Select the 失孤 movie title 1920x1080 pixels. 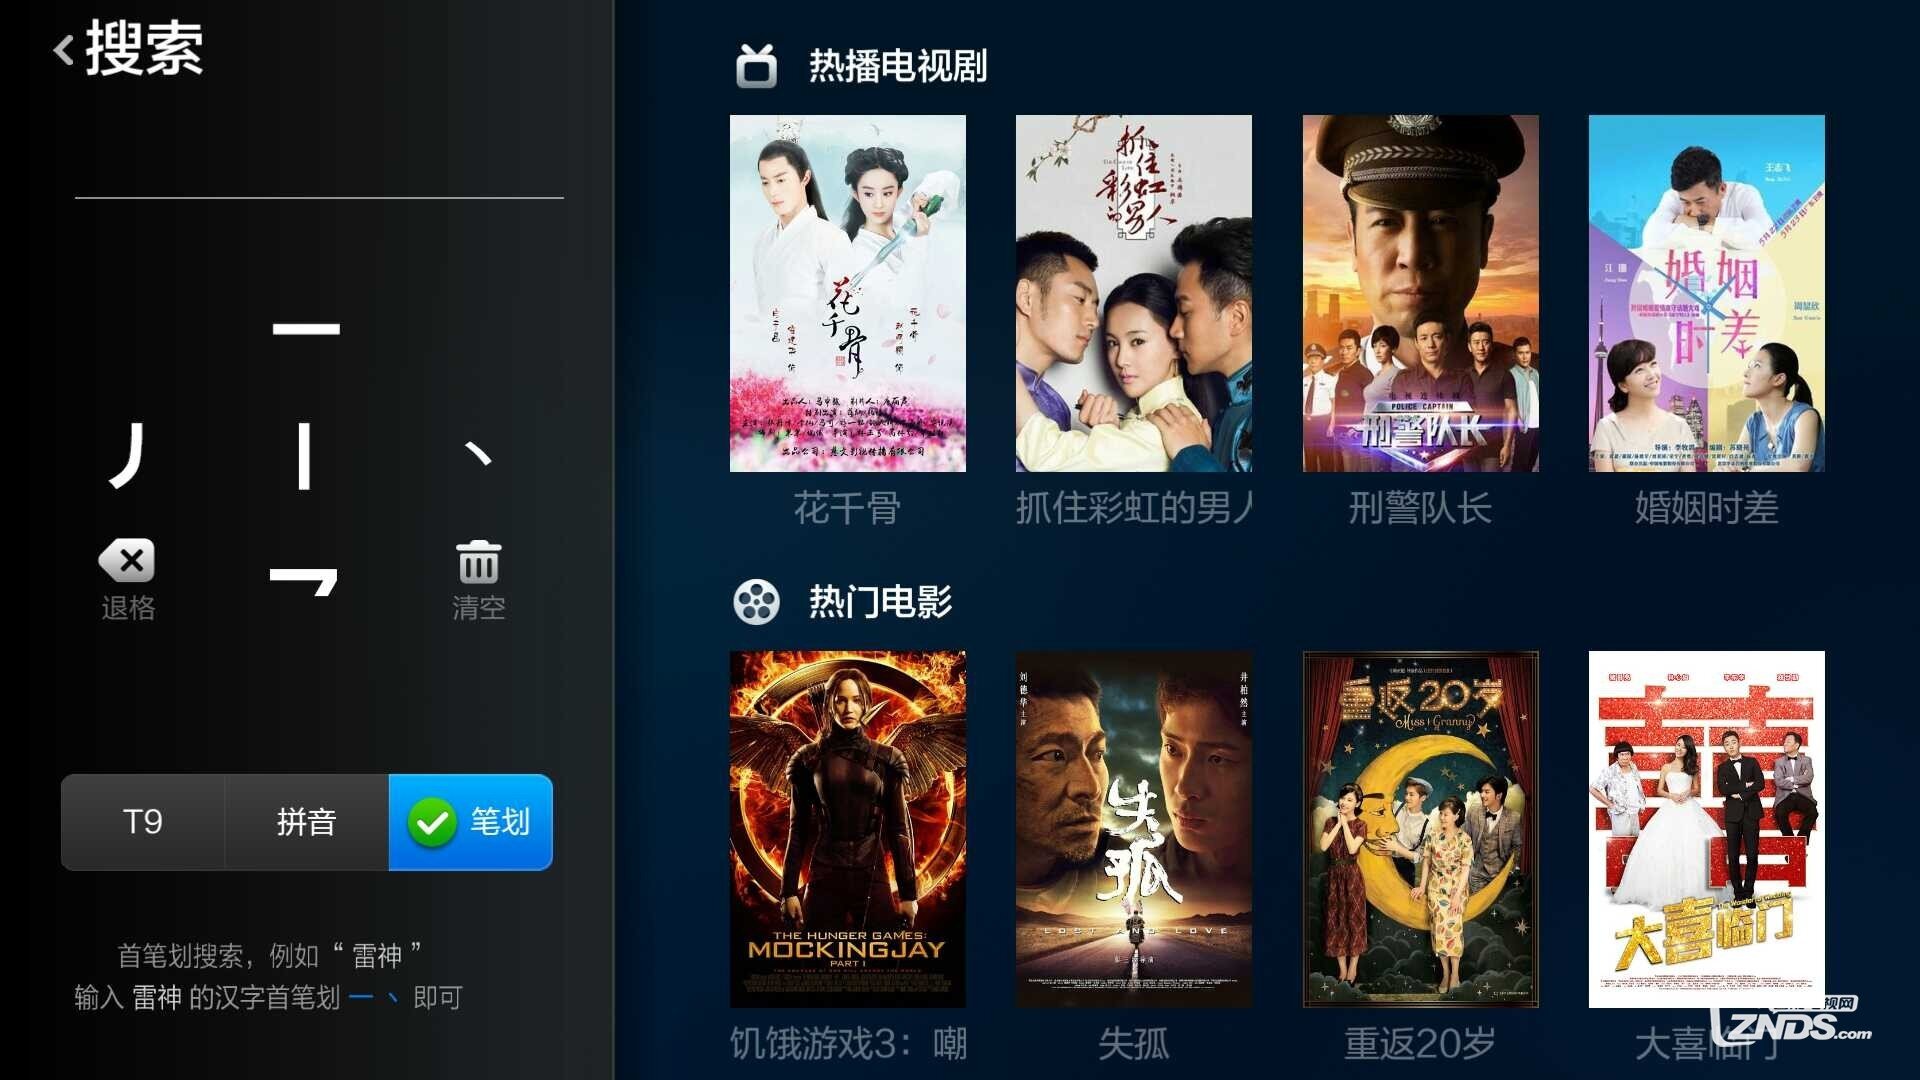(x=1133, y=1044)
